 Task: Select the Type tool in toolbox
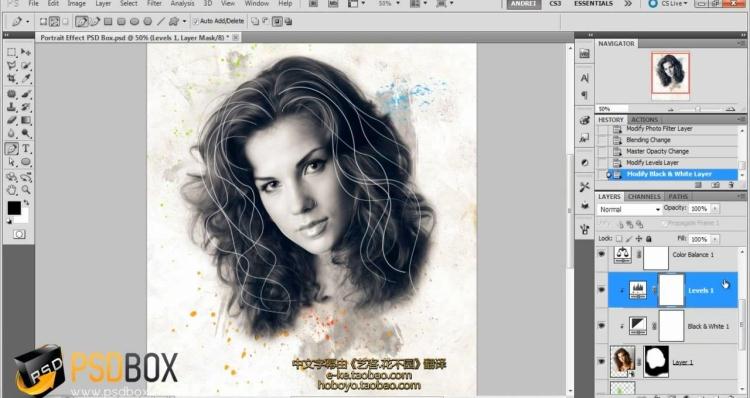tap(26, 148)
